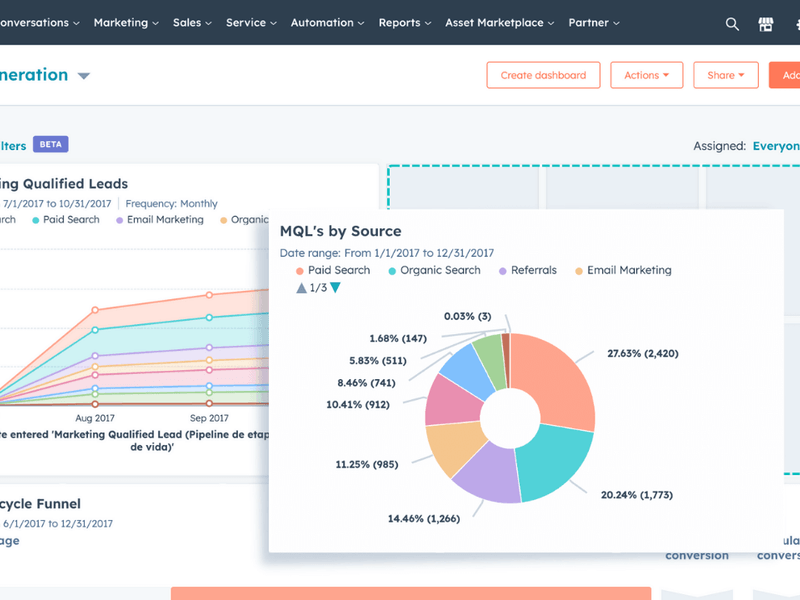Expand the dashboard name dropdown arrow
800x600 pixels.
pos(84,76)
